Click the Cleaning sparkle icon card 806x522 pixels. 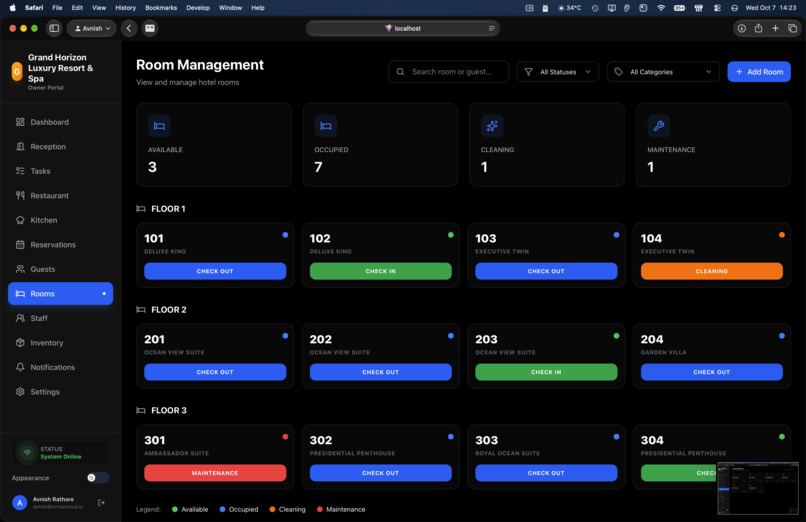[x=492, y=126]
